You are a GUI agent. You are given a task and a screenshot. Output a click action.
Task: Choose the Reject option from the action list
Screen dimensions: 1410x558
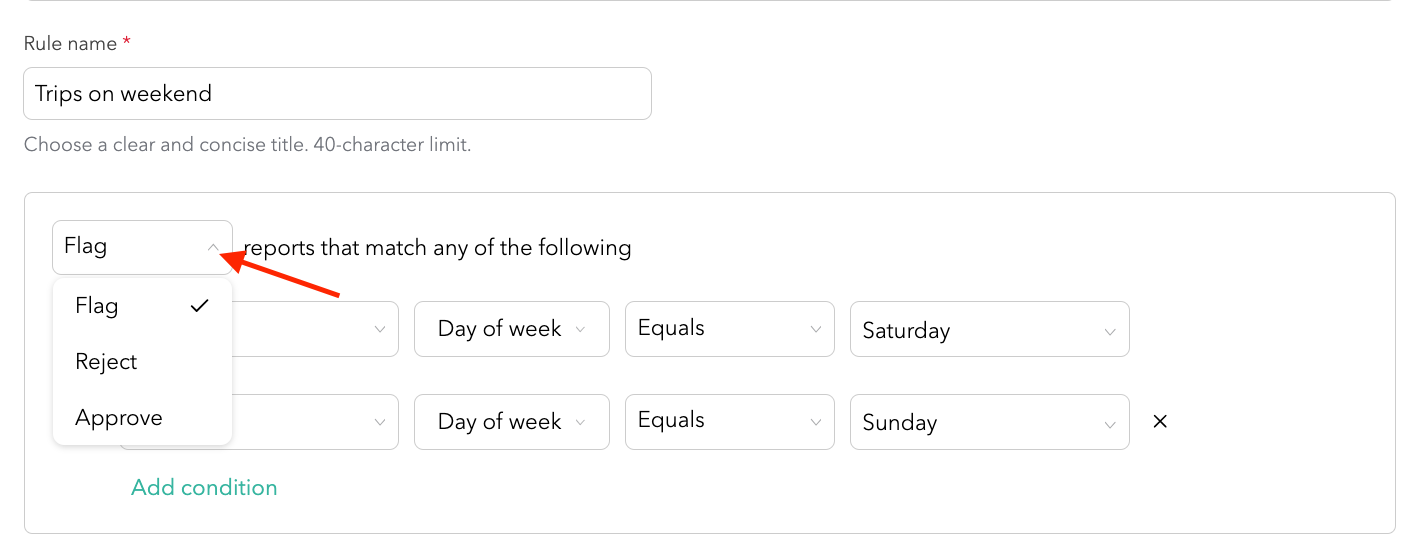tap(106, 362)
